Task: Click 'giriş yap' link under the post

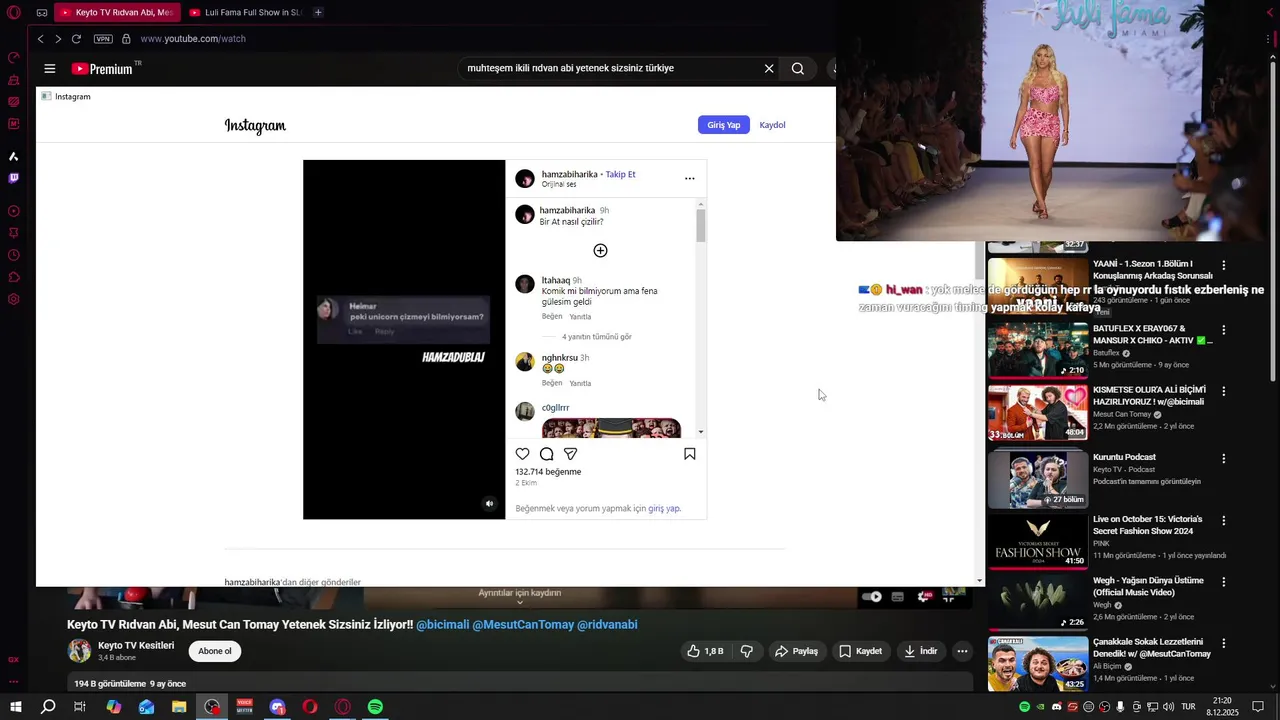Action: point(664,508)
